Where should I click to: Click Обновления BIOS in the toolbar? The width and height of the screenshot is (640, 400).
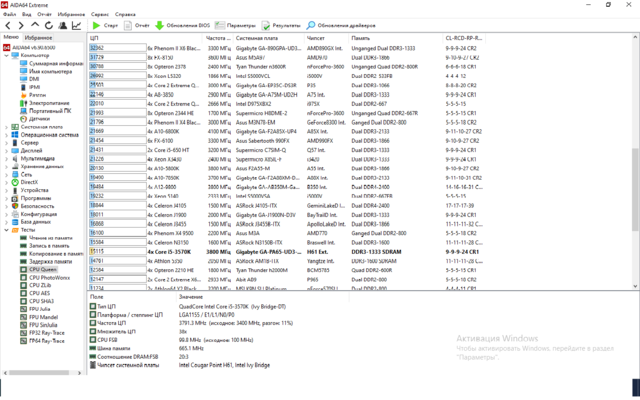click(182, 25)
